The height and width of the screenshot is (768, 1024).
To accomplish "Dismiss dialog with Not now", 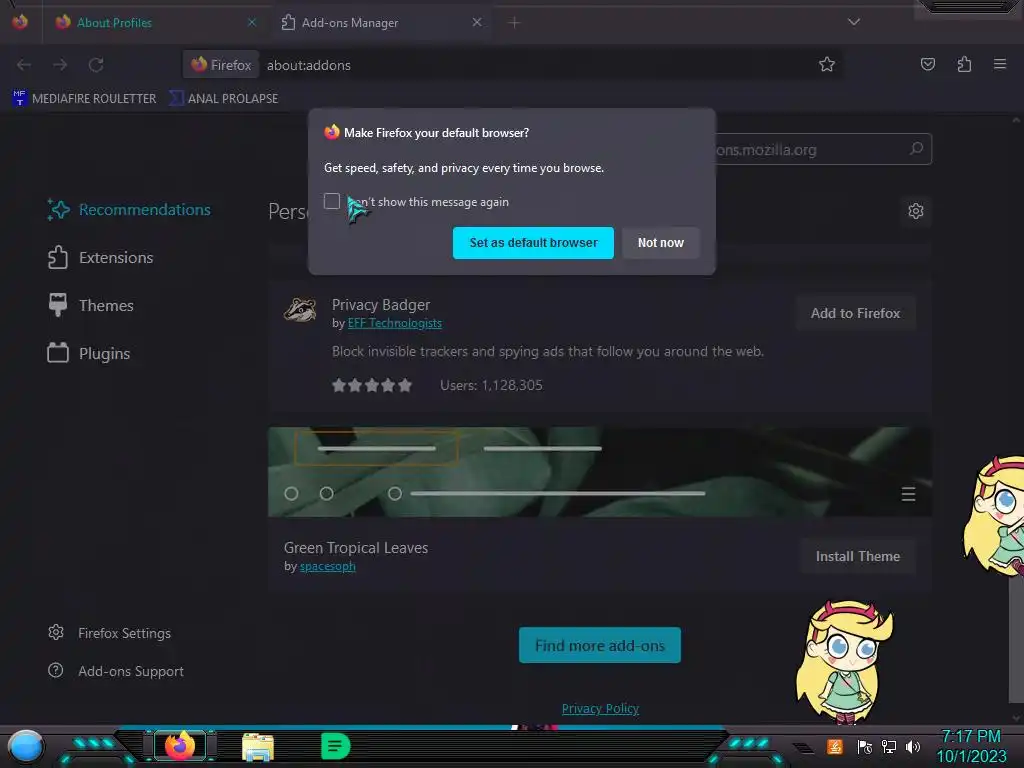I will coord(660,243).
